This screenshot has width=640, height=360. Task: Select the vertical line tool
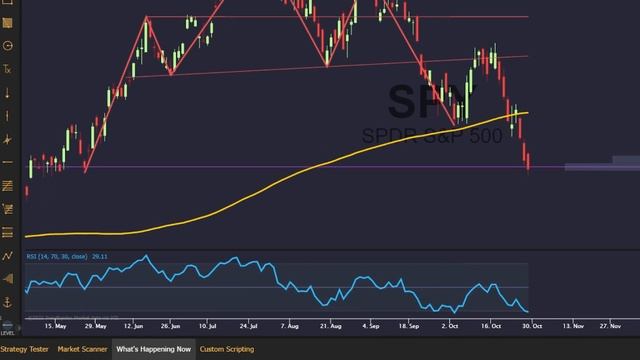pos(7,116)
